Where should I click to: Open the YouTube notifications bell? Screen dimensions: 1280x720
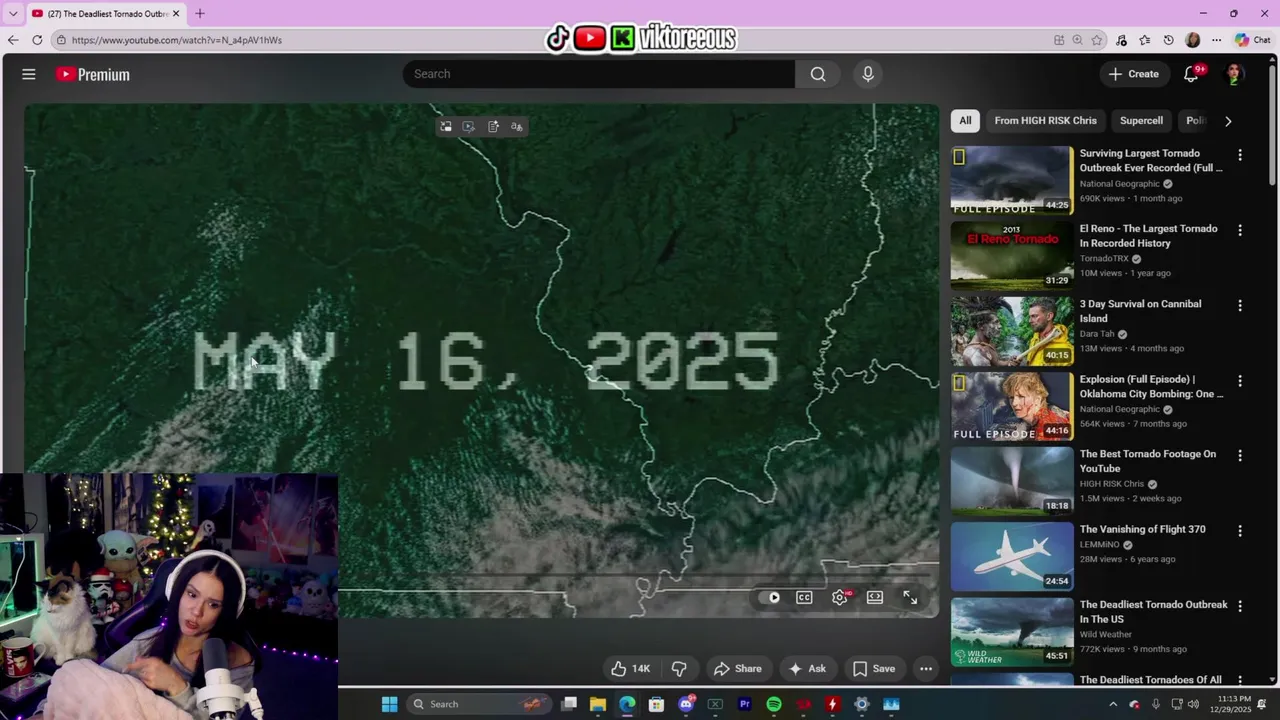[1191, 74]
